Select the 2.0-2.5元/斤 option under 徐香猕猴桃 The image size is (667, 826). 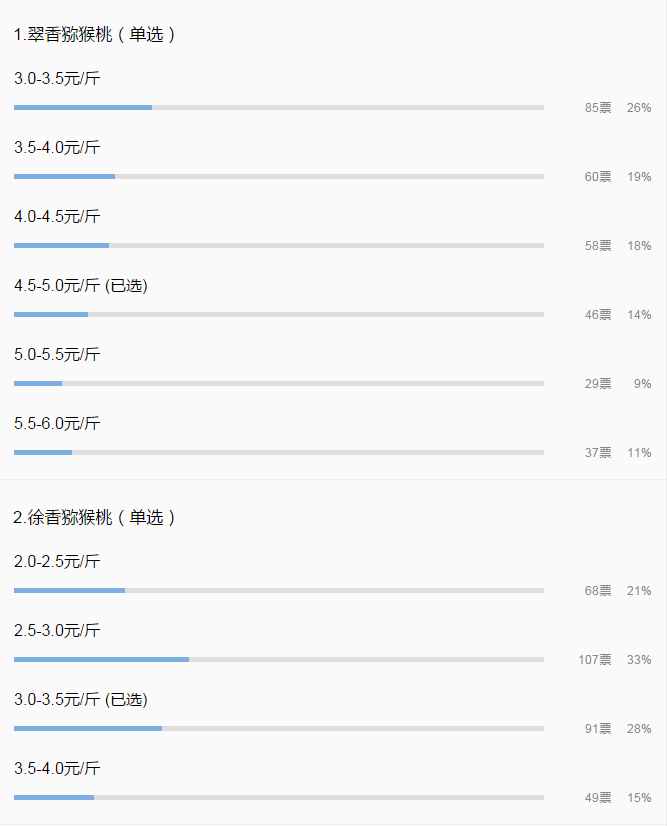point(57,561)
